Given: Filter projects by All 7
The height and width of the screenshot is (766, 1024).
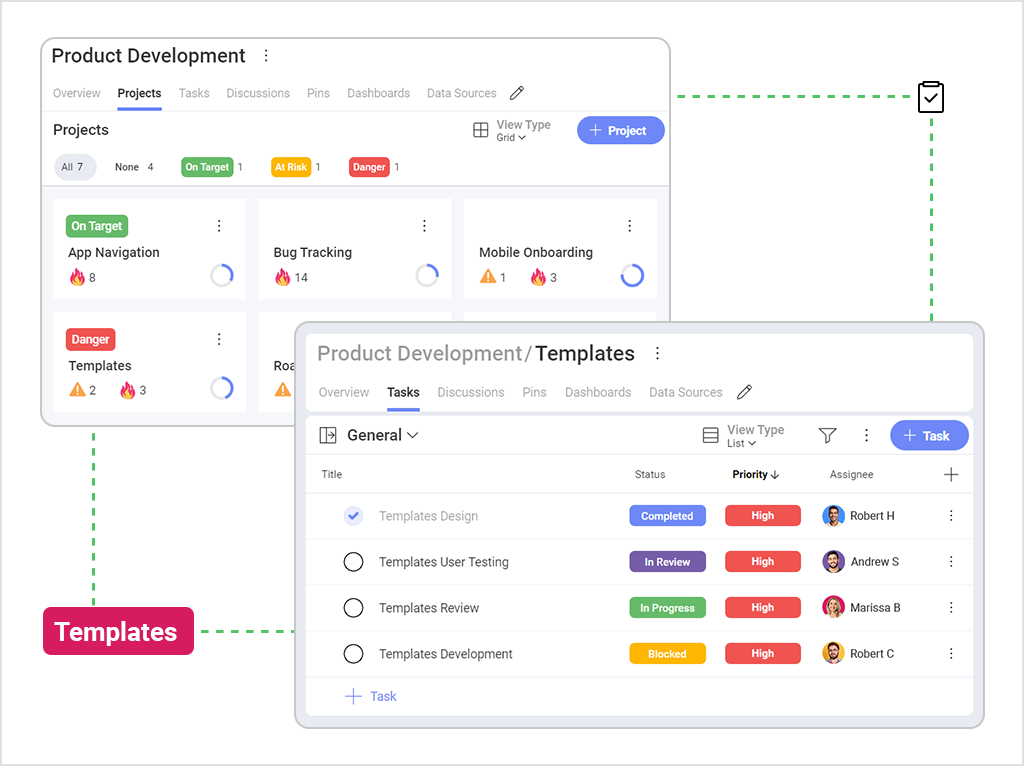Looking at the screenshot, I should click(74, 167).
